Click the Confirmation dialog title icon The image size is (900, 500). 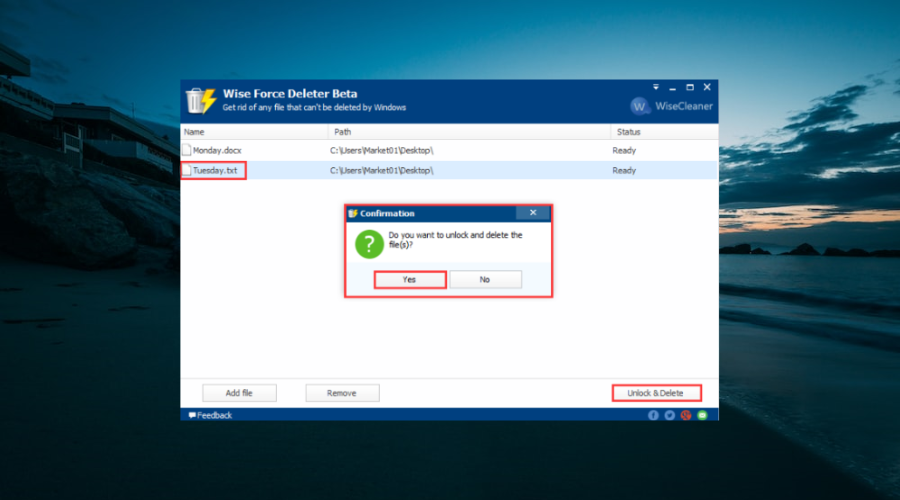(353, 213)
